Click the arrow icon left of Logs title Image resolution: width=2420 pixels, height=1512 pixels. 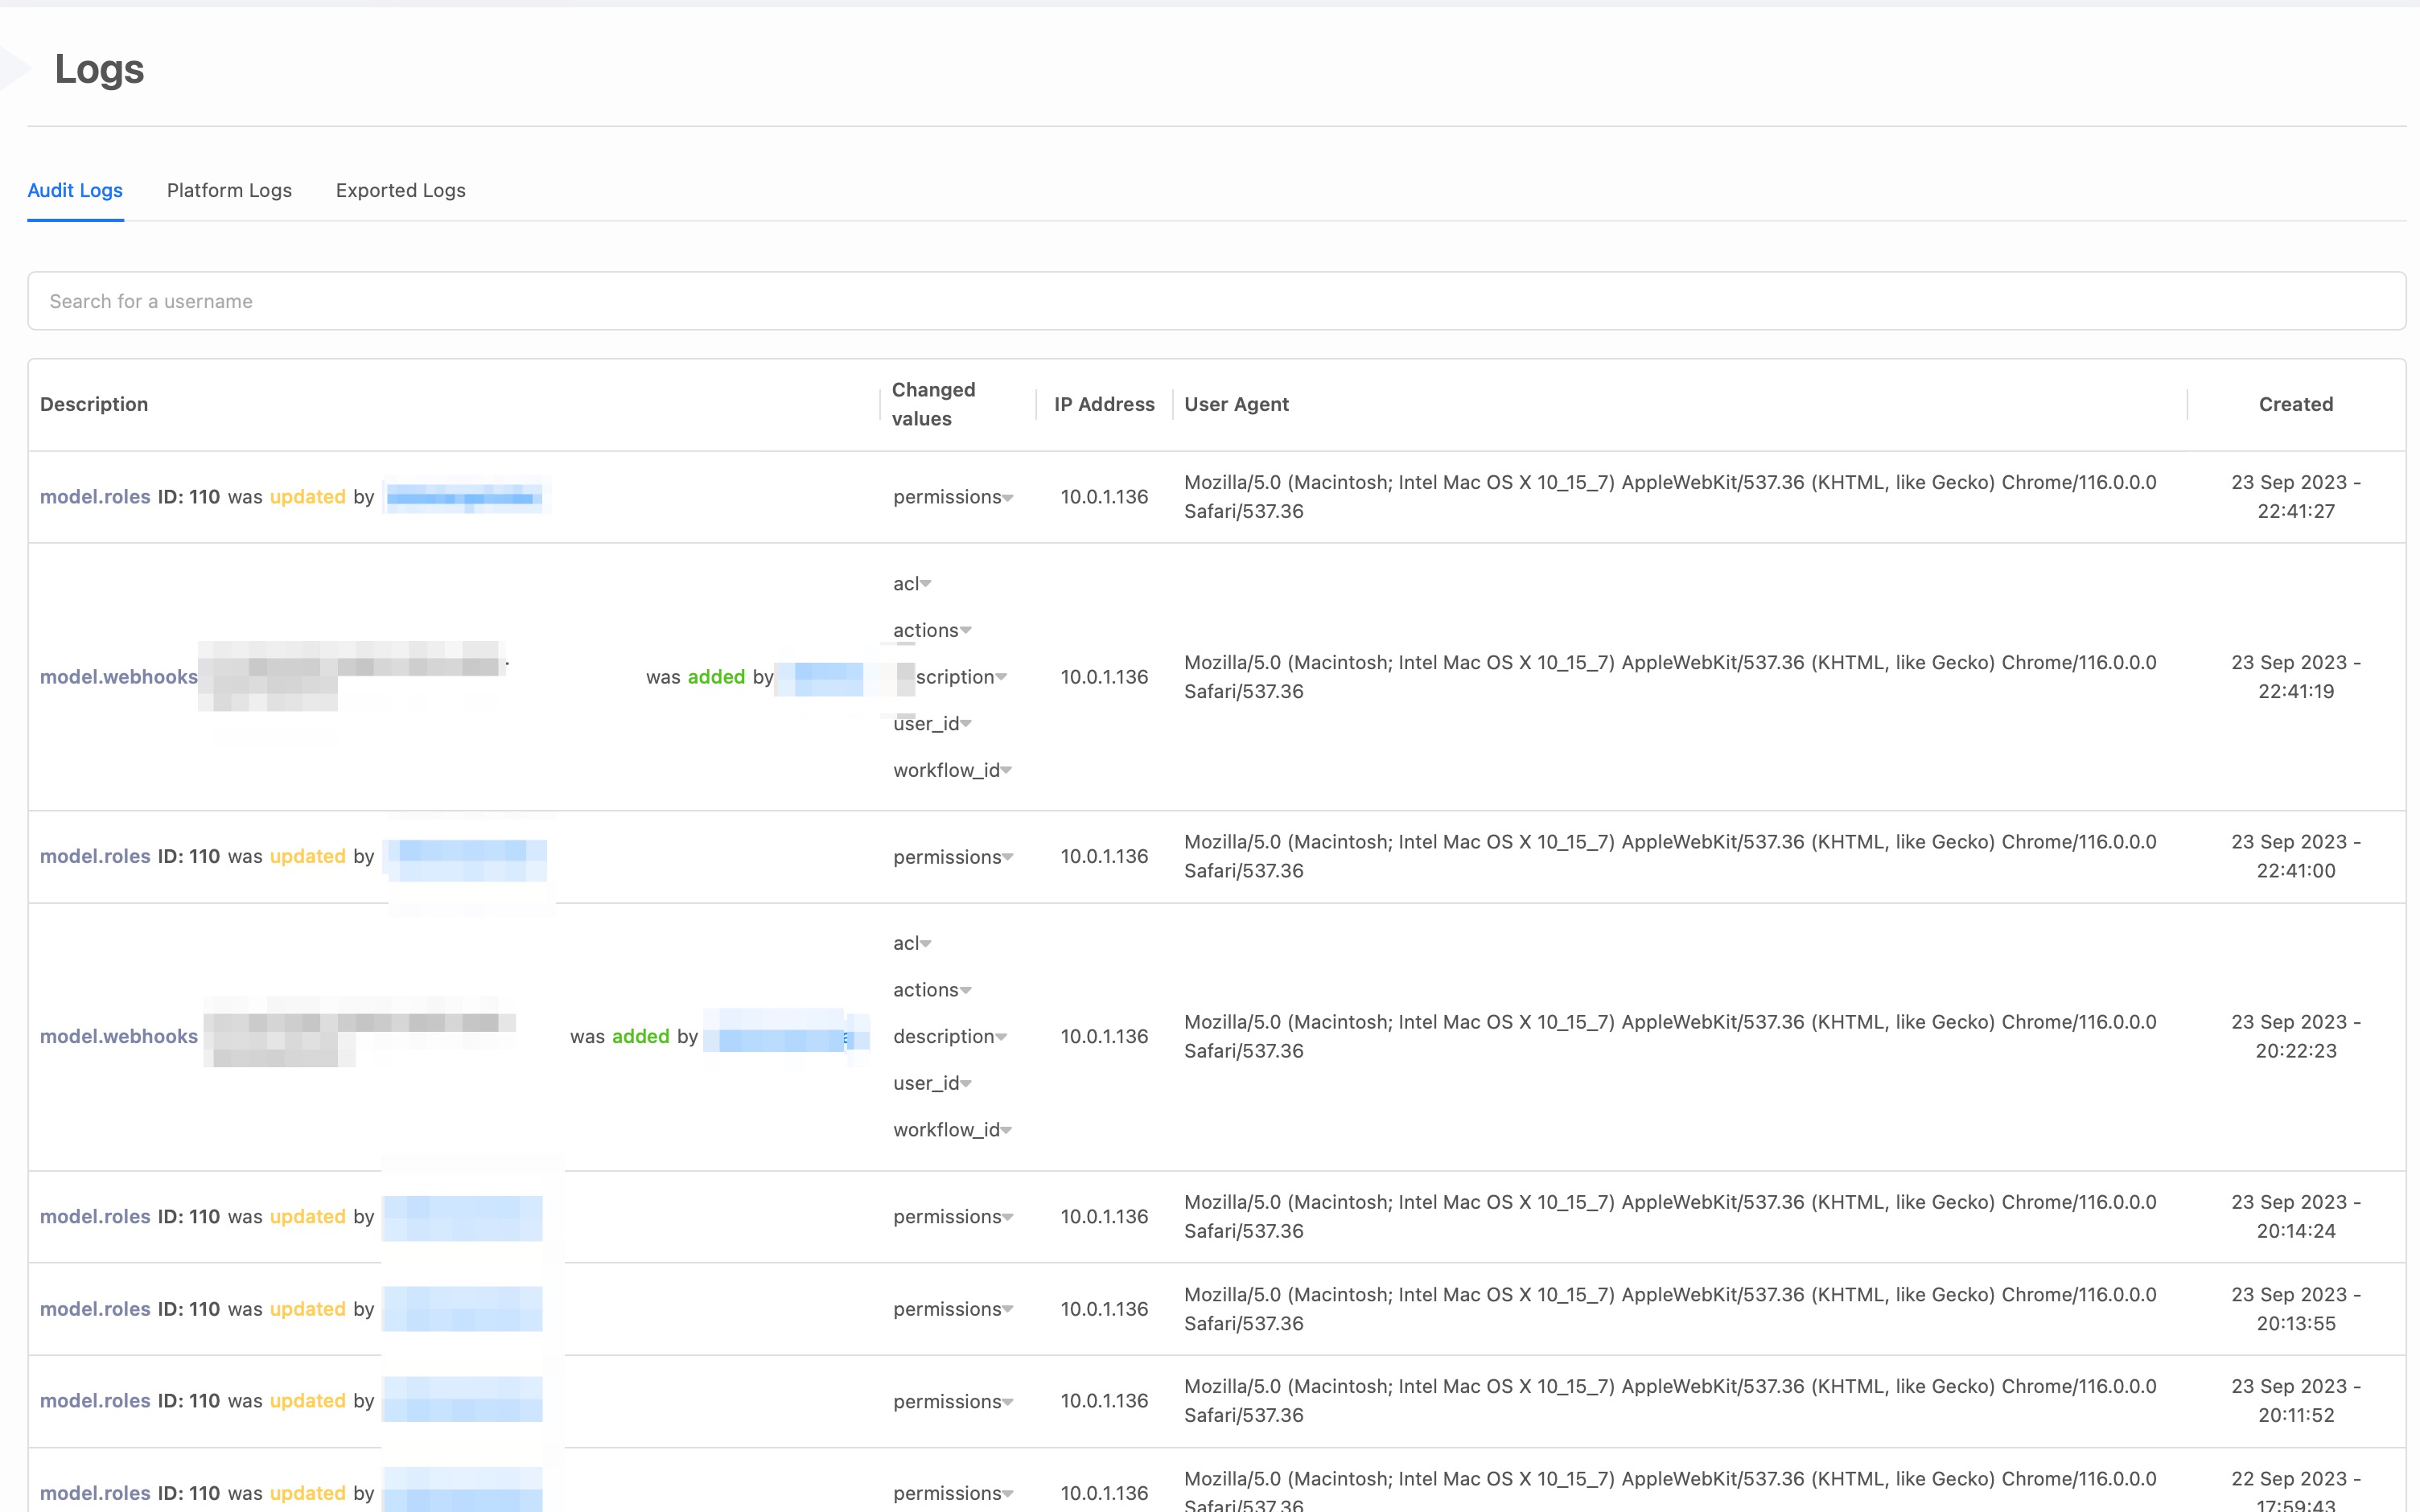[x=14, y=69]
